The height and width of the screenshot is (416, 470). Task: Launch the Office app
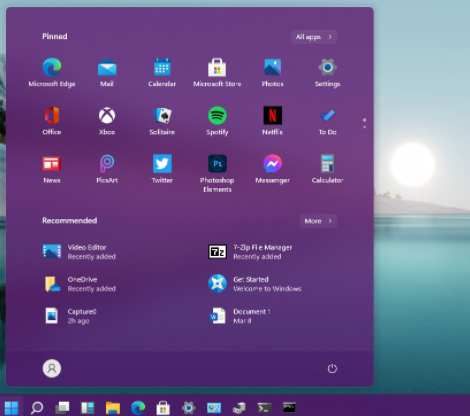(x=52, y=121)
